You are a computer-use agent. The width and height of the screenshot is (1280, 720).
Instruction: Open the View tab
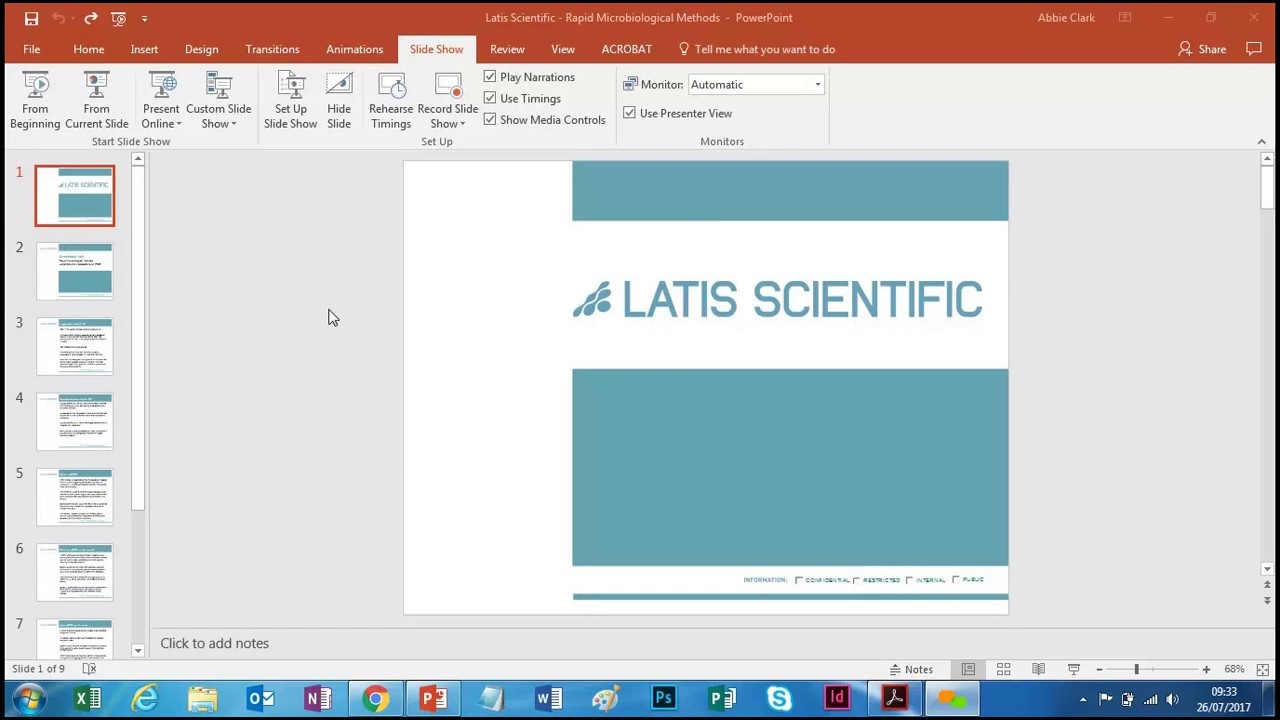(x=563, y=49)
